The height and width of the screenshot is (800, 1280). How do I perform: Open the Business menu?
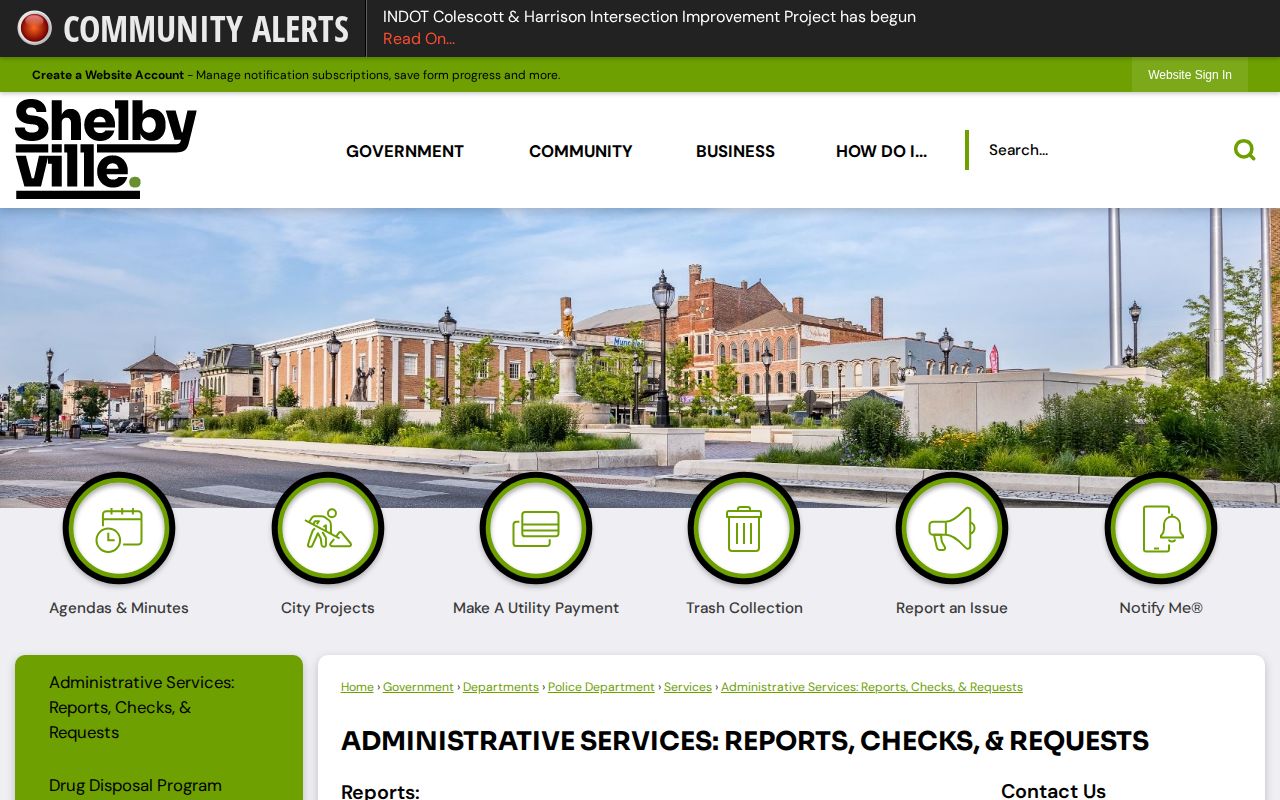click(735, 151)
